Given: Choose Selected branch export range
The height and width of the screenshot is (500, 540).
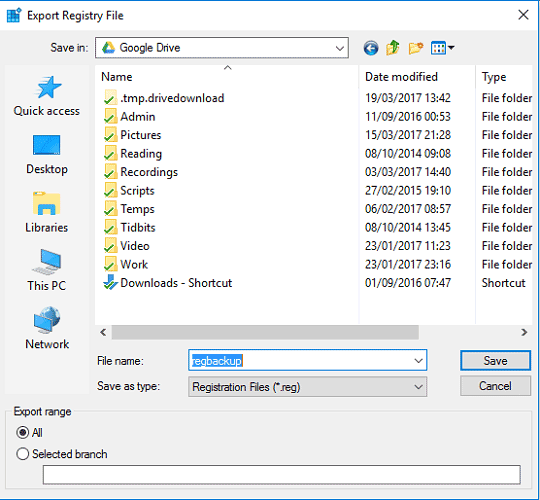Looking at the screenshot, I should (x=23, y=454).
